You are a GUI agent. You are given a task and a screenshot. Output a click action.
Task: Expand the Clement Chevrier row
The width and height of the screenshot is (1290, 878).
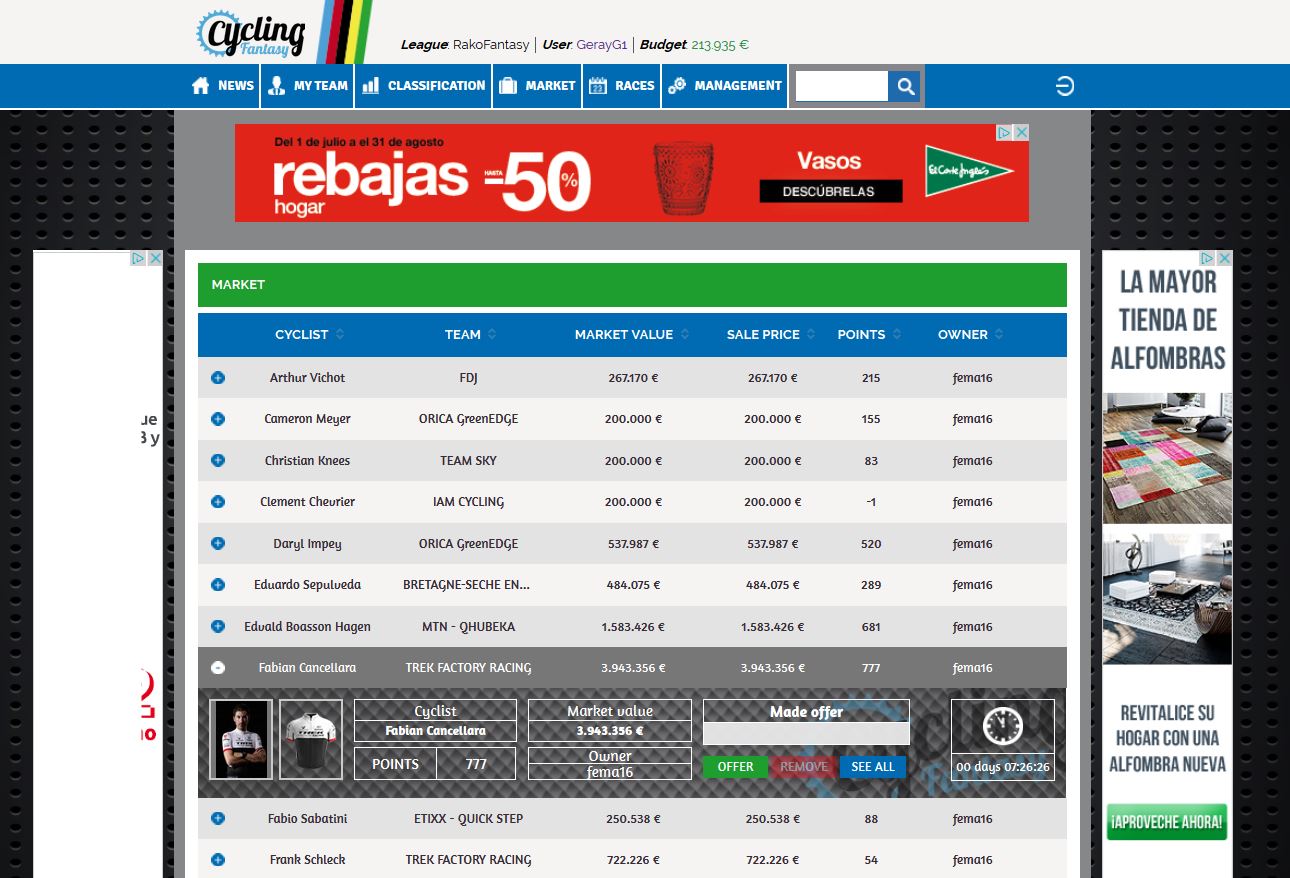pos(218,502)
